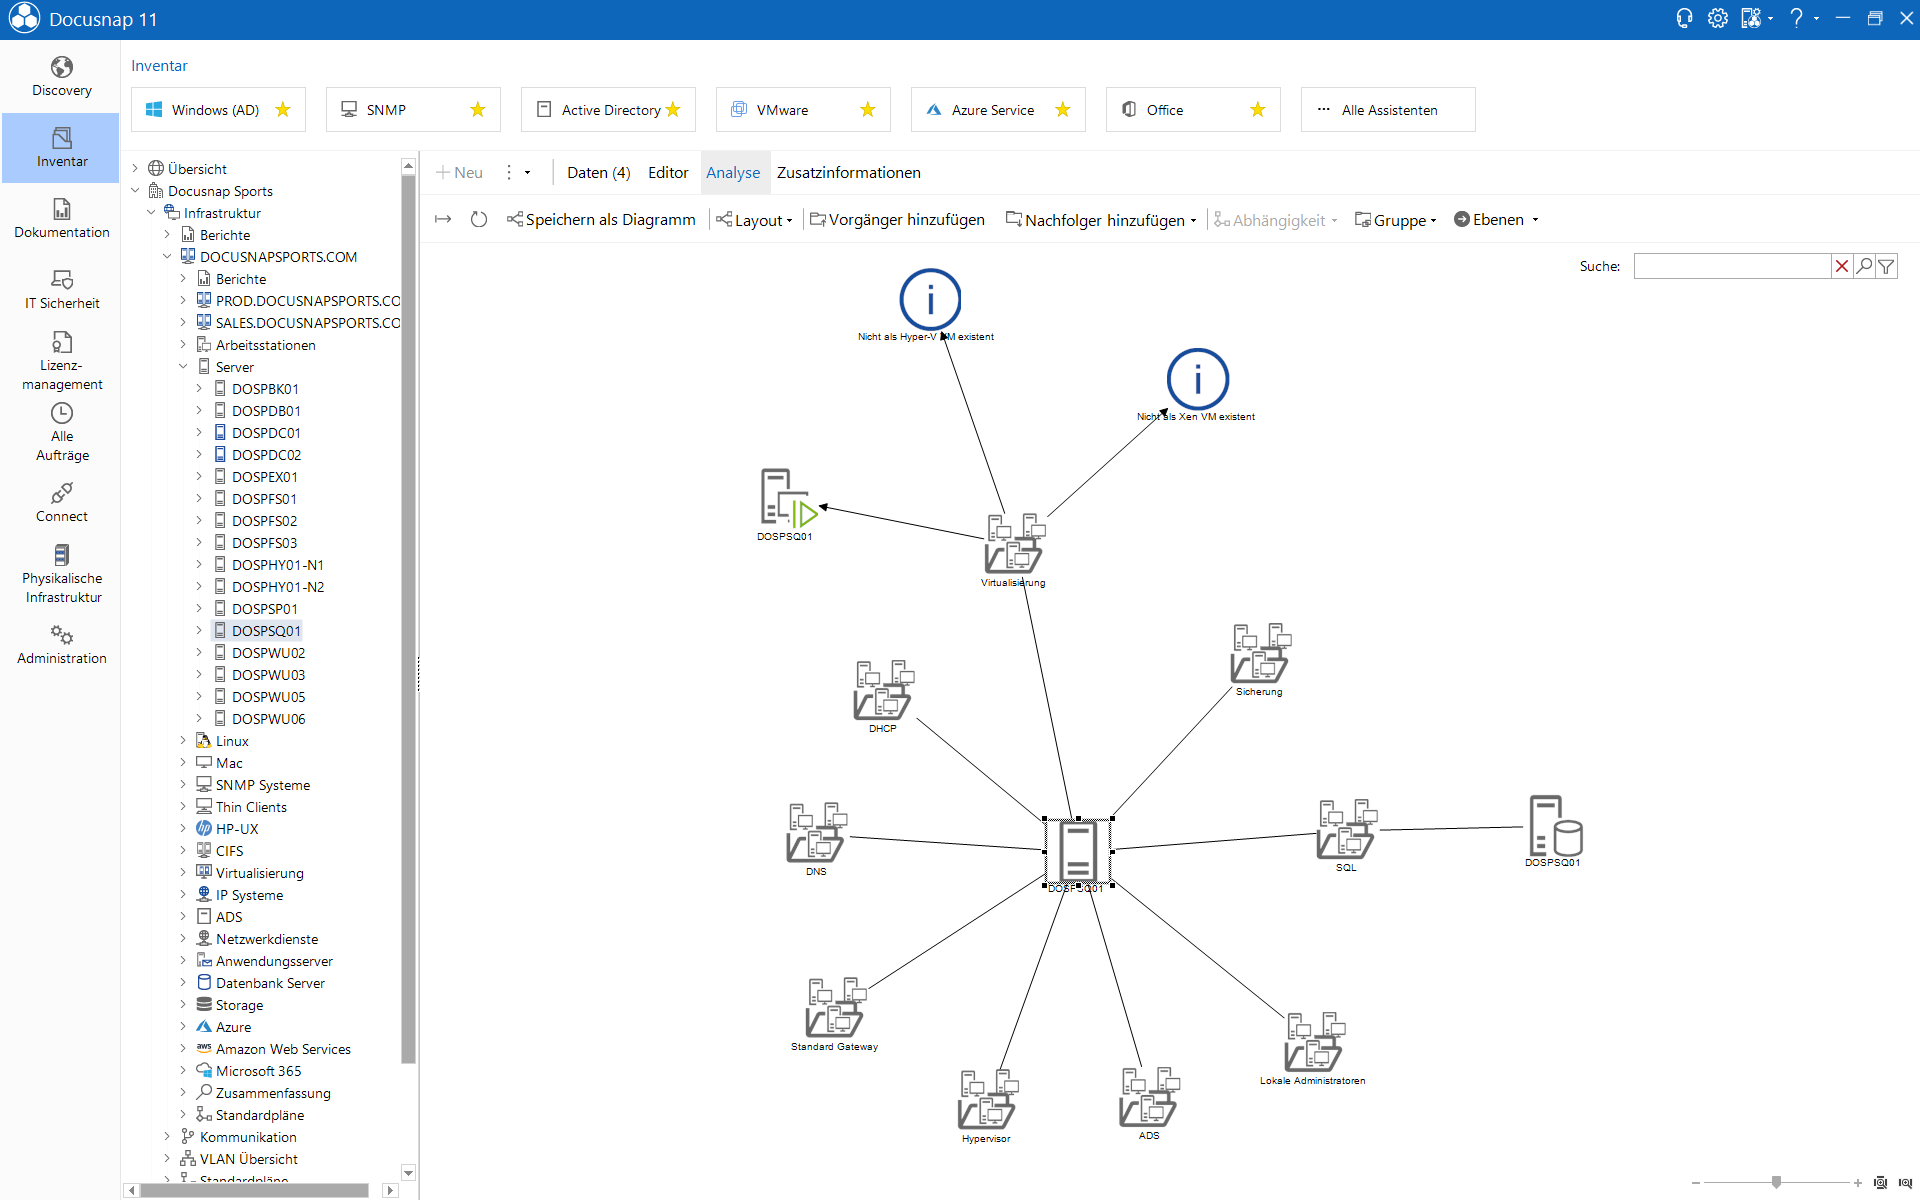This screenshot has width=1920, height=1200.
Task: Click the Inventar breadcrumb heading
Action: (x=159, y=66)
